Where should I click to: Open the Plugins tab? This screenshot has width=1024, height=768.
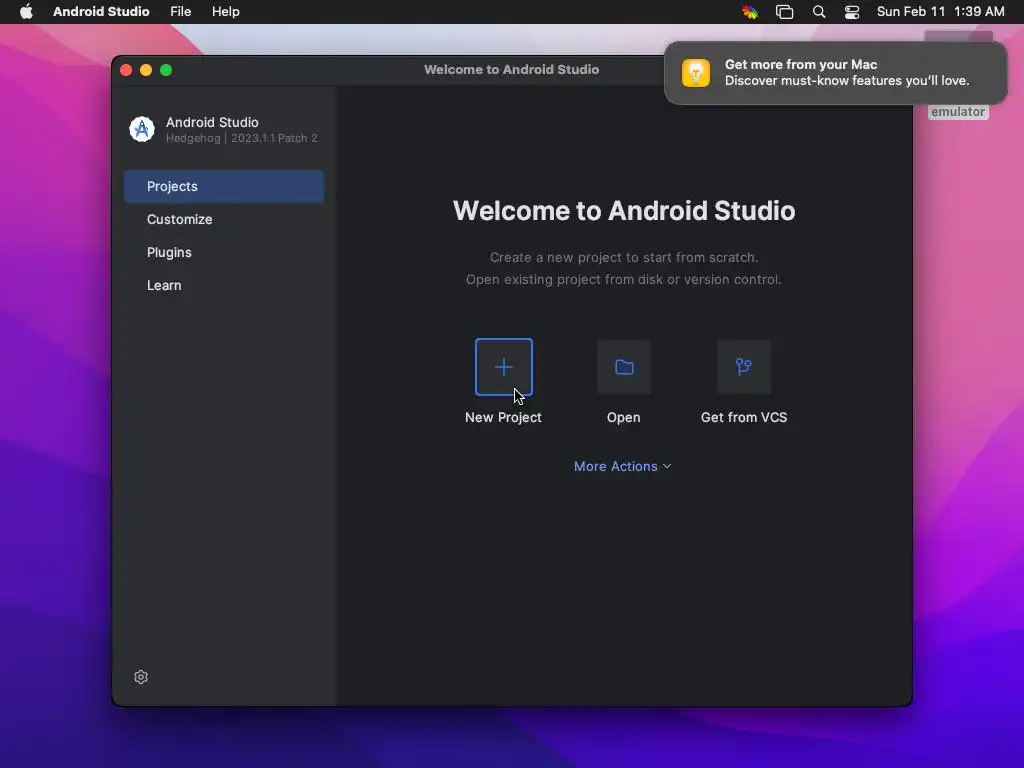(224, 252)
